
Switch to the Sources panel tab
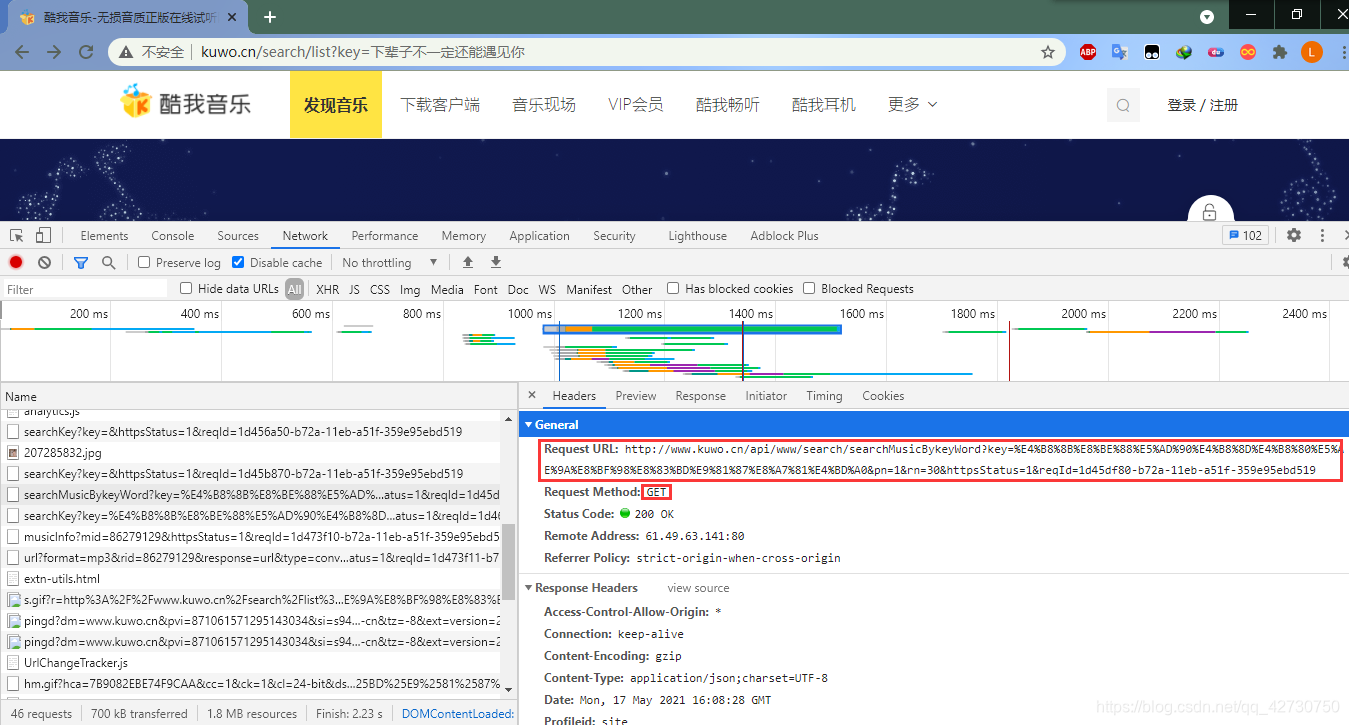pyautogui.click(x=238, y=236)
